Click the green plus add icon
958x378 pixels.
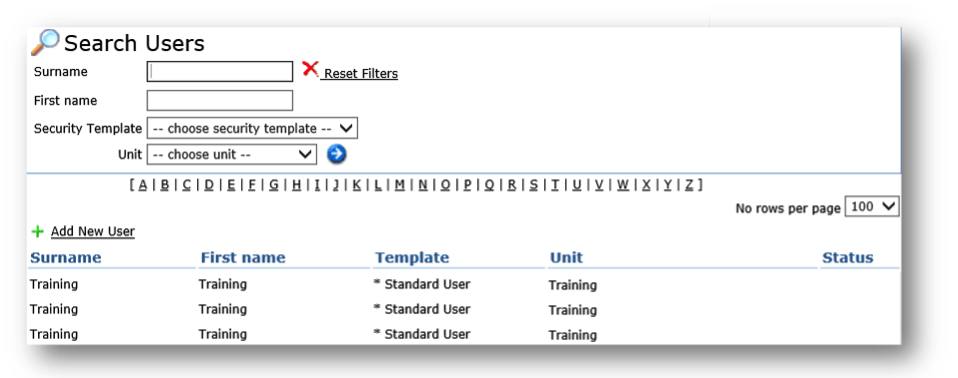click(x=38, y=231)
